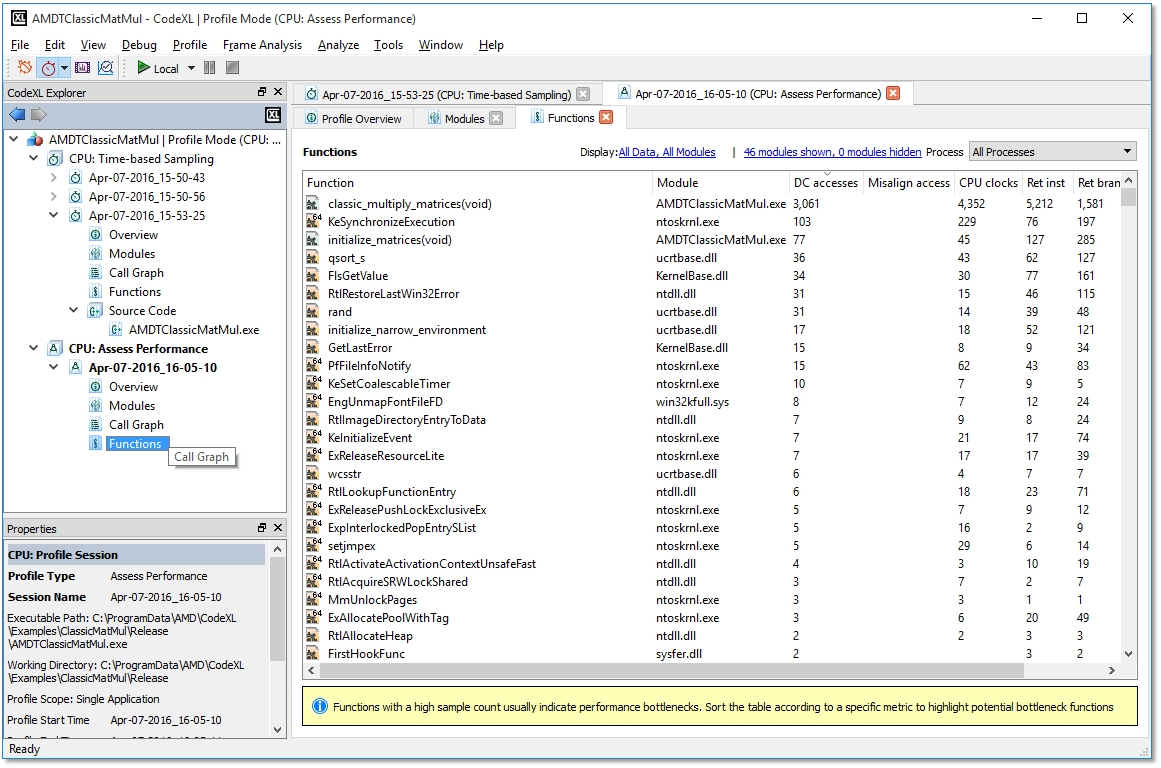Select classic_multiply_matrices(void) function row
Screen dimensions: 1161x768
[x=713, y=204]
